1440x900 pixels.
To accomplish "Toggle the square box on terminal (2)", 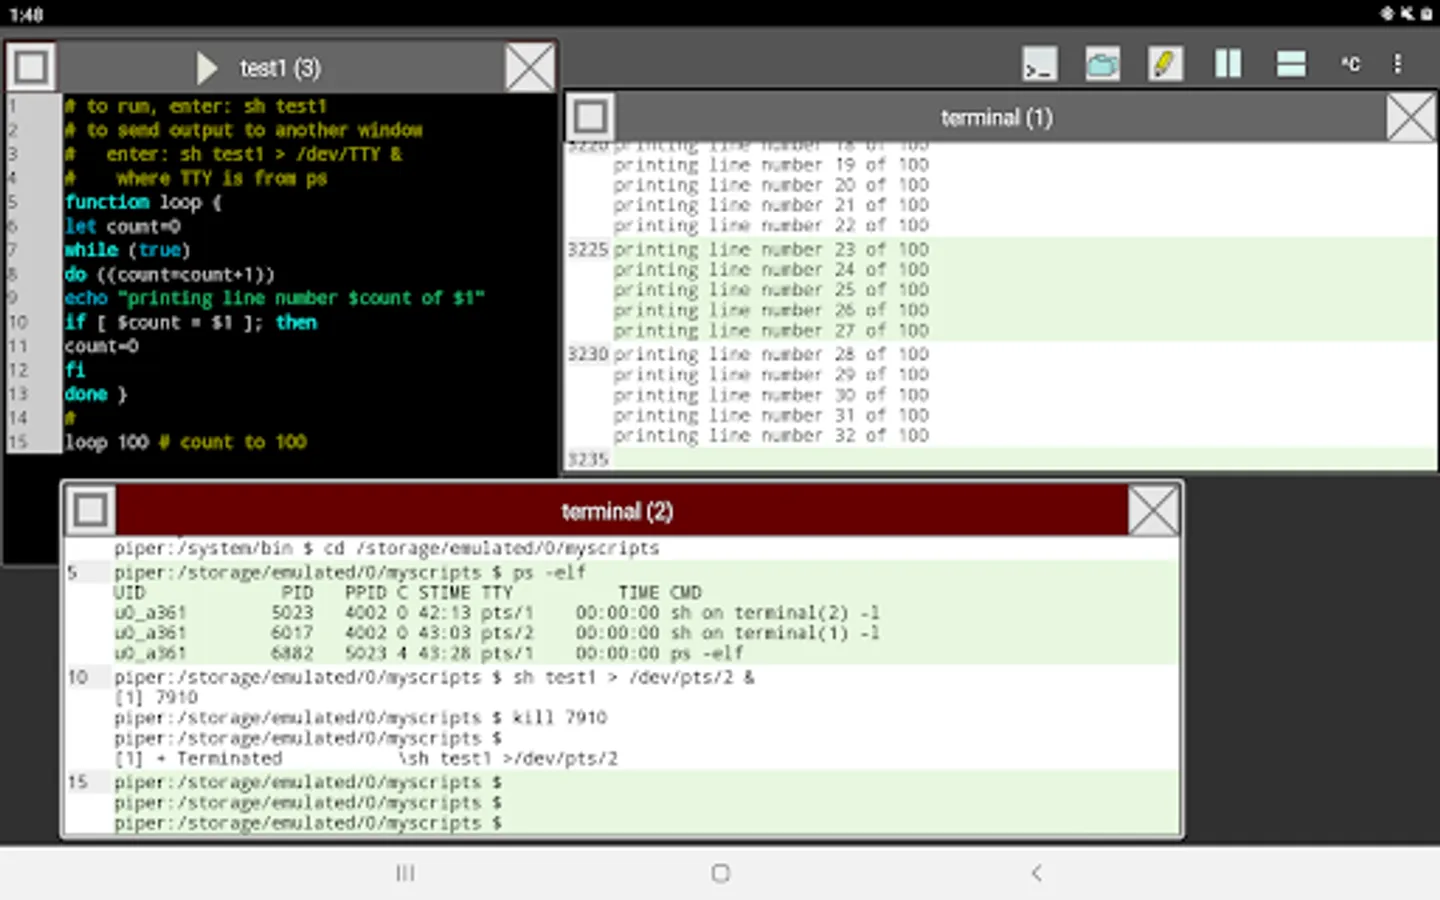I will click(x=91, y=511).
